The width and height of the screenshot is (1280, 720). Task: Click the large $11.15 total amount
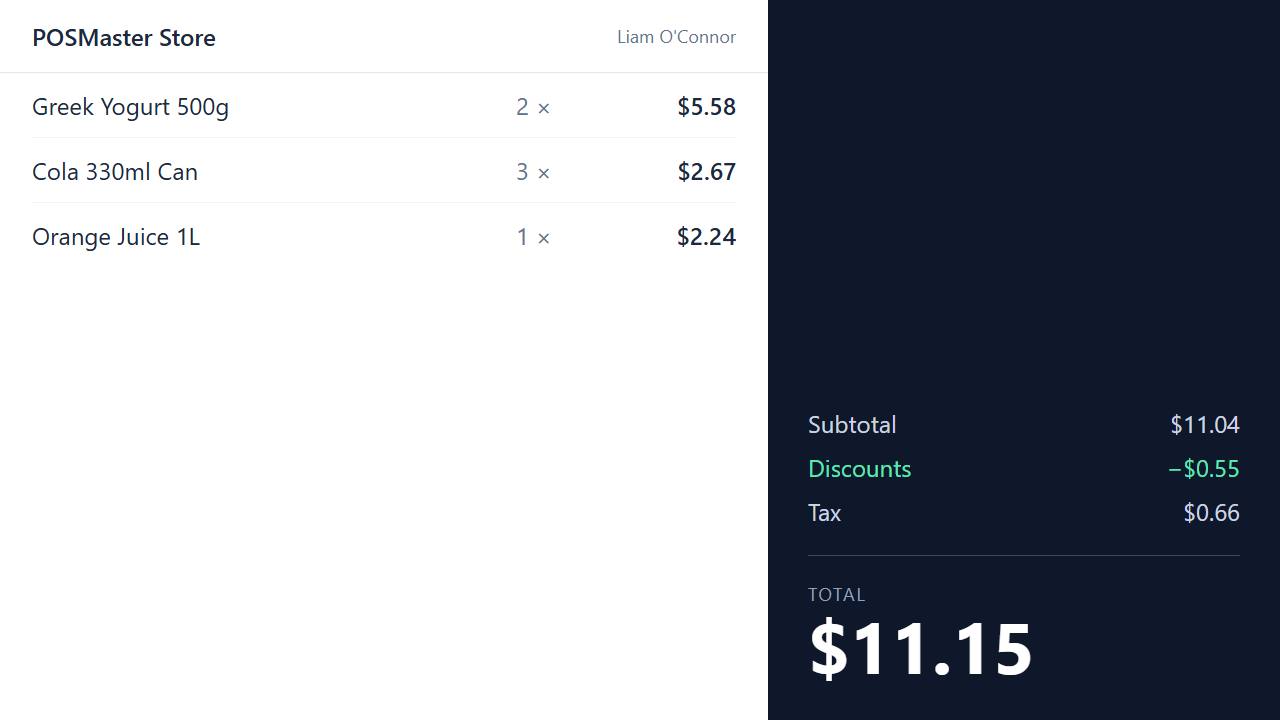pyautogui.click(x=920, y=650)
